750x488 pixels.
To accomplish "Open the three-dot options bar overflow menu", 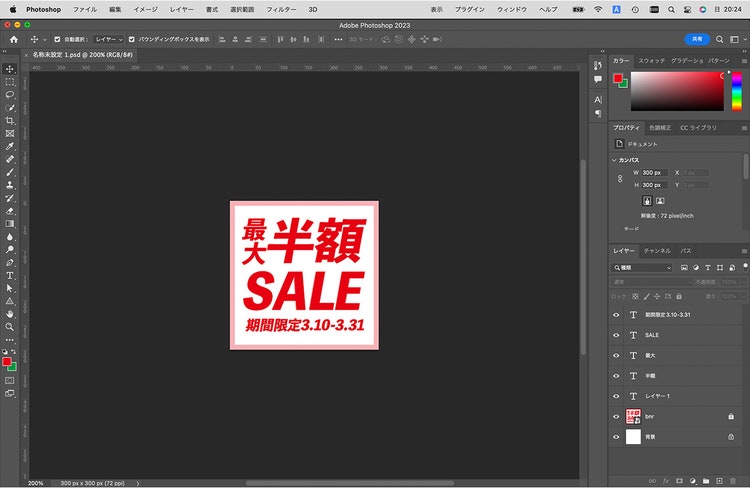I will point(338,39).
